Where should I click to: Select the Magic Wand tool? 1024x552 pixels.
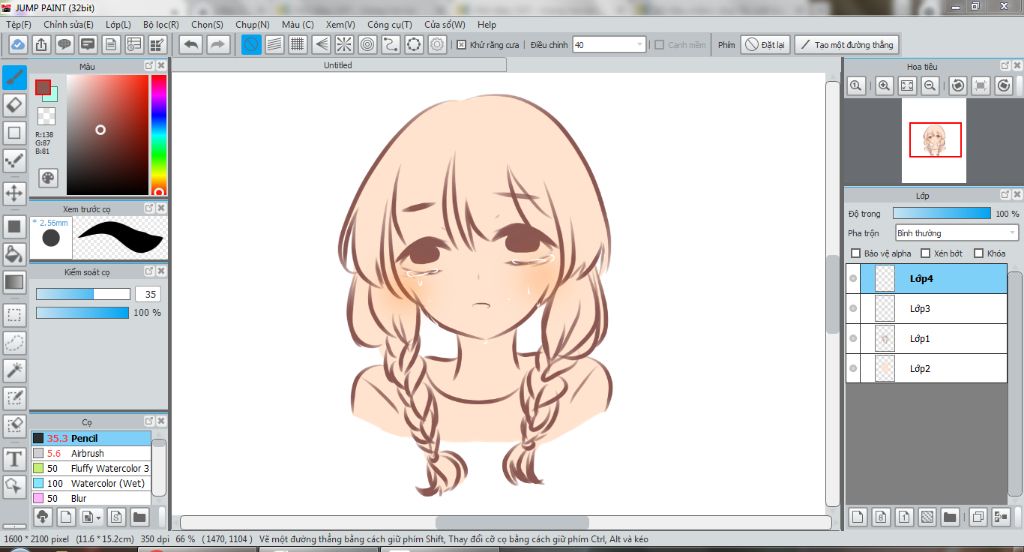coord(14,370)
